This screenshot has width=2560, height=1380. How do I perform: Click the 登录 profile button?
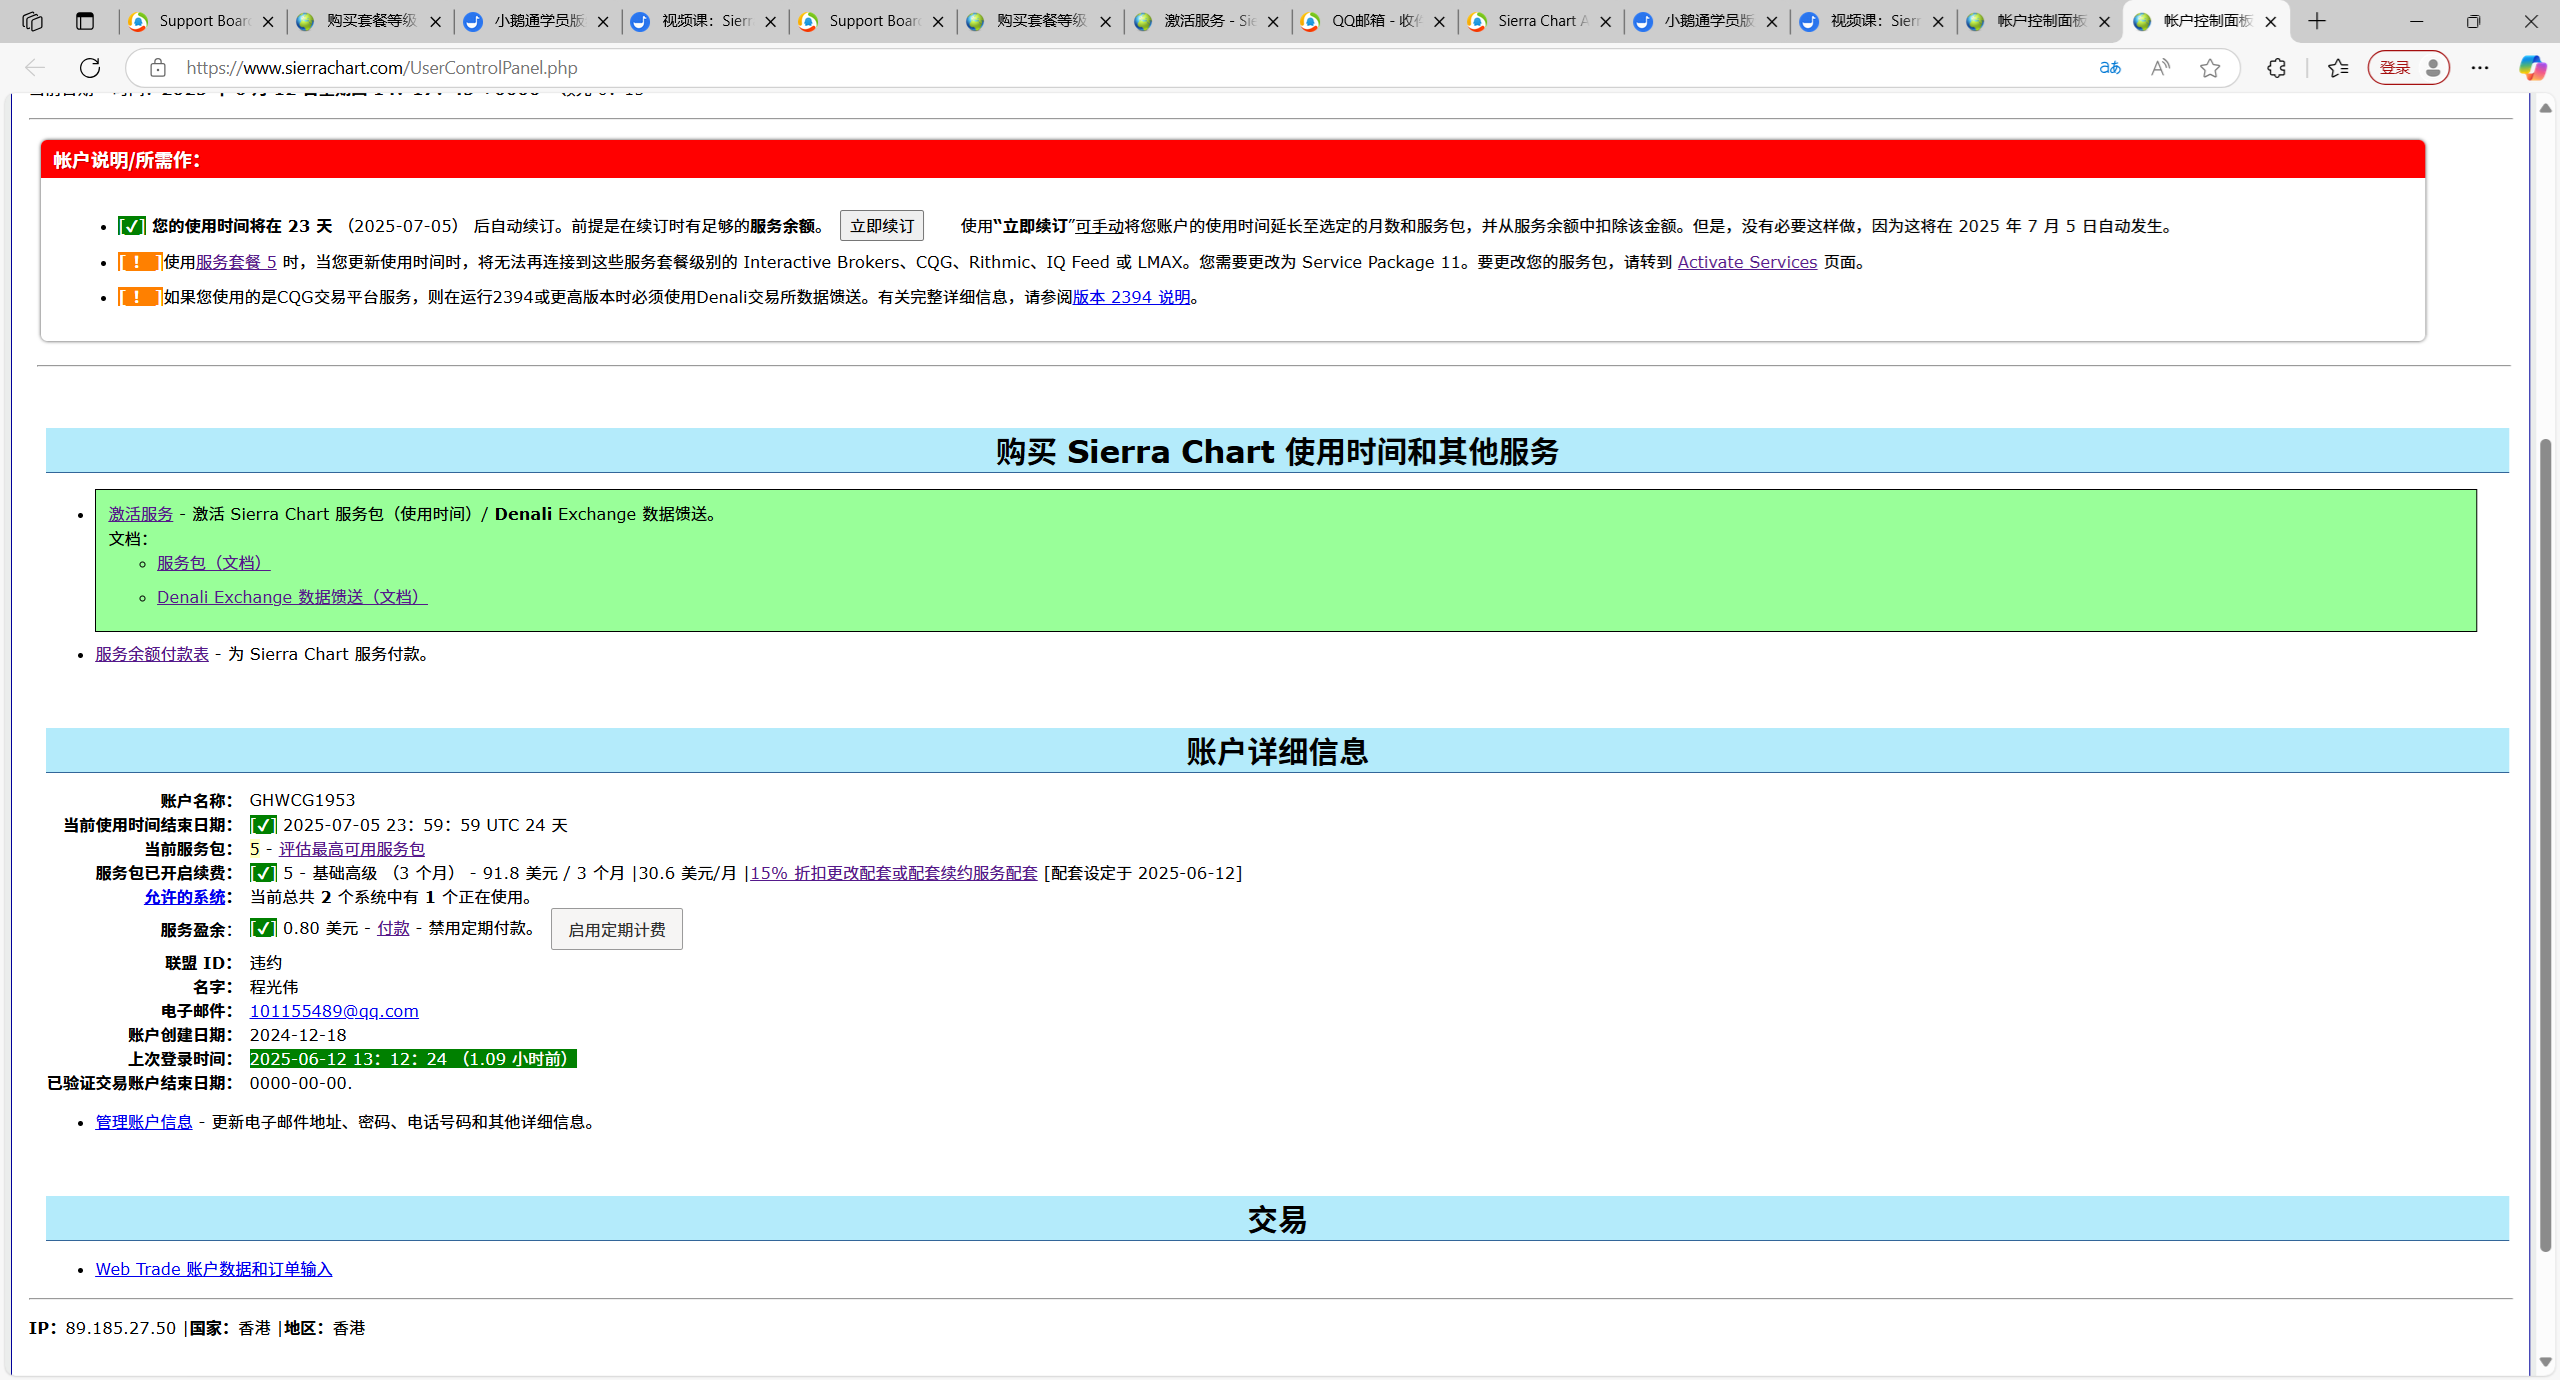[x=2408, y=68]
